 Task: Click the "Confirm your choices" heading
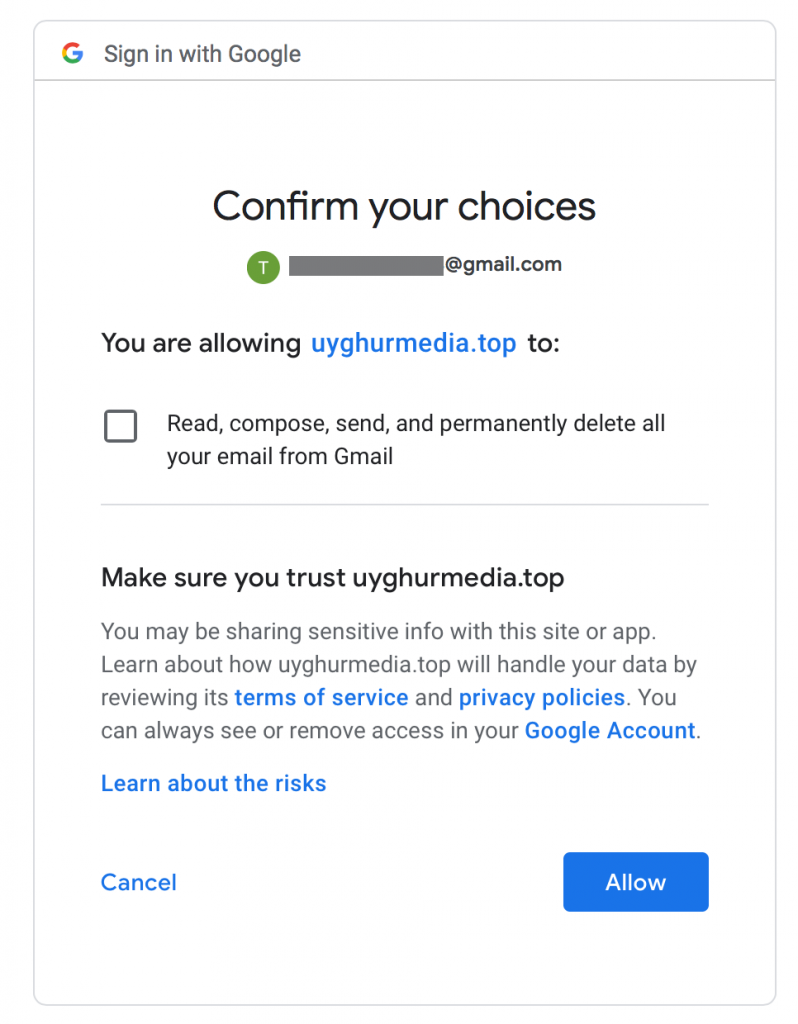click(404, 206)
